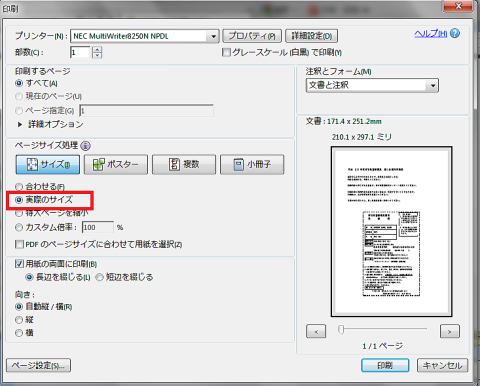Decrease copies with the down stepper arrow
480x386 pixels.
tap(97, 55)
